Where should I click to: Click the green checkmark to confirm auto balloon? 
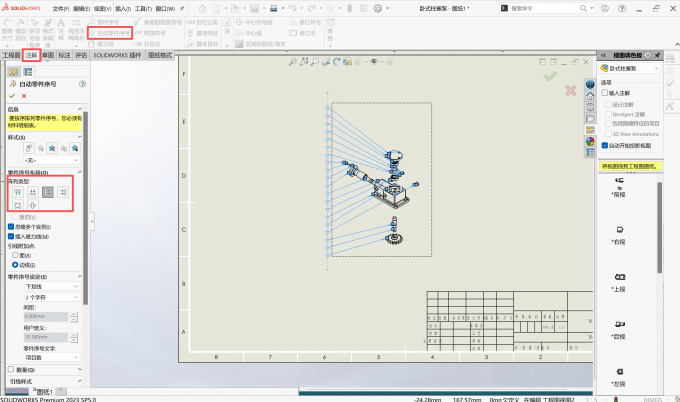(12, 96)
